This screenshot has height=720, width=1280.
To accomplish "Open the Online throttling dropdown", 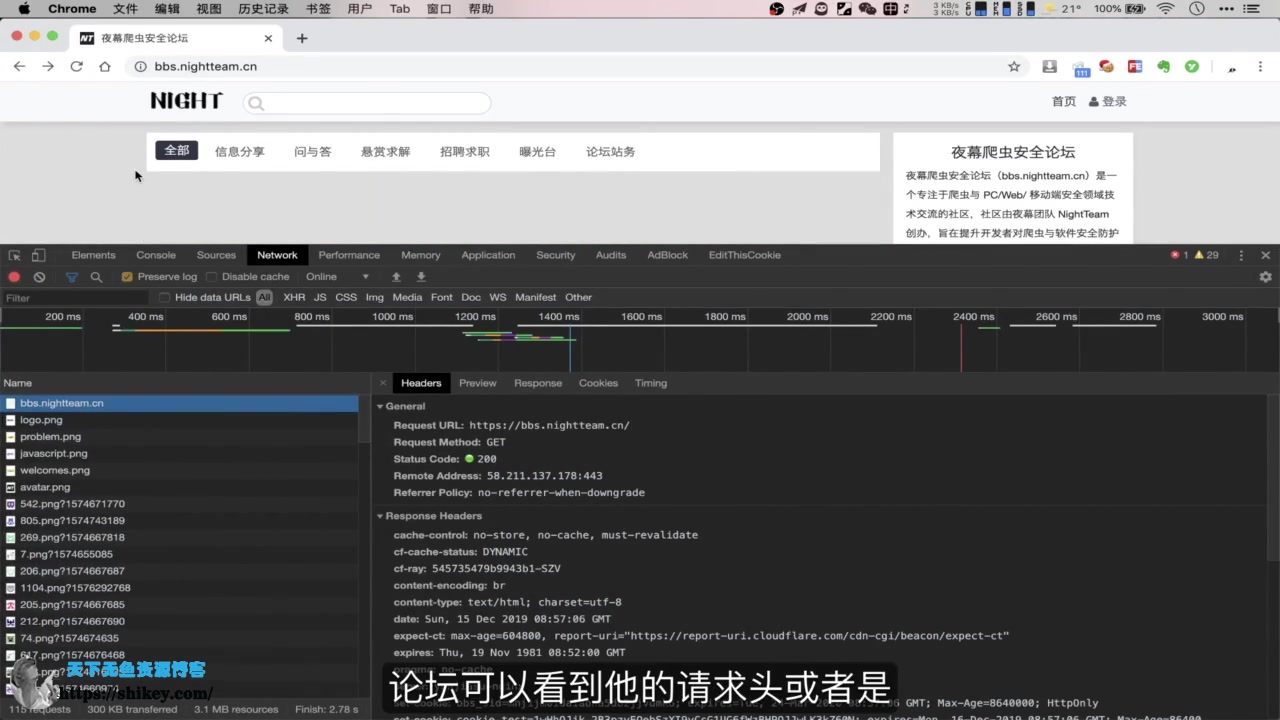I will point(338,277).
